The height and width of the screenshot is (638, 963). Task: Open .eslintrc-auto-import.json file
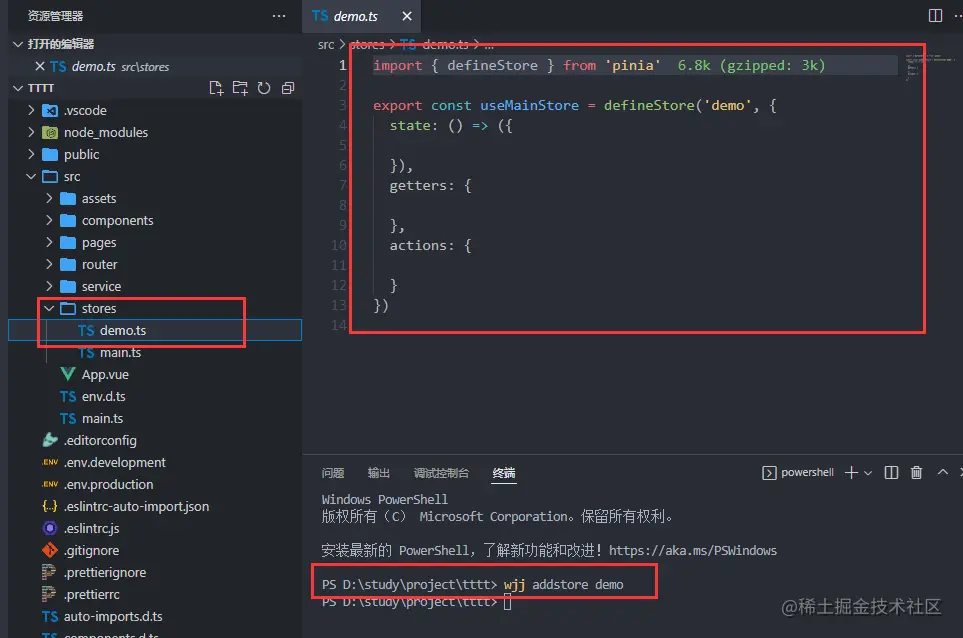point(155,507)
